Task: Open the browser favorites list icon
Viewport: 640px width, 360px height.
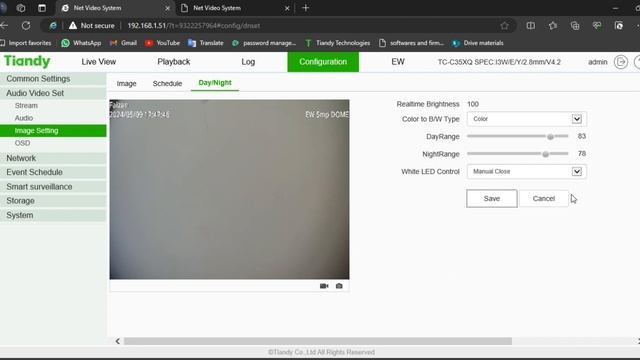Action: coord(553,26)
